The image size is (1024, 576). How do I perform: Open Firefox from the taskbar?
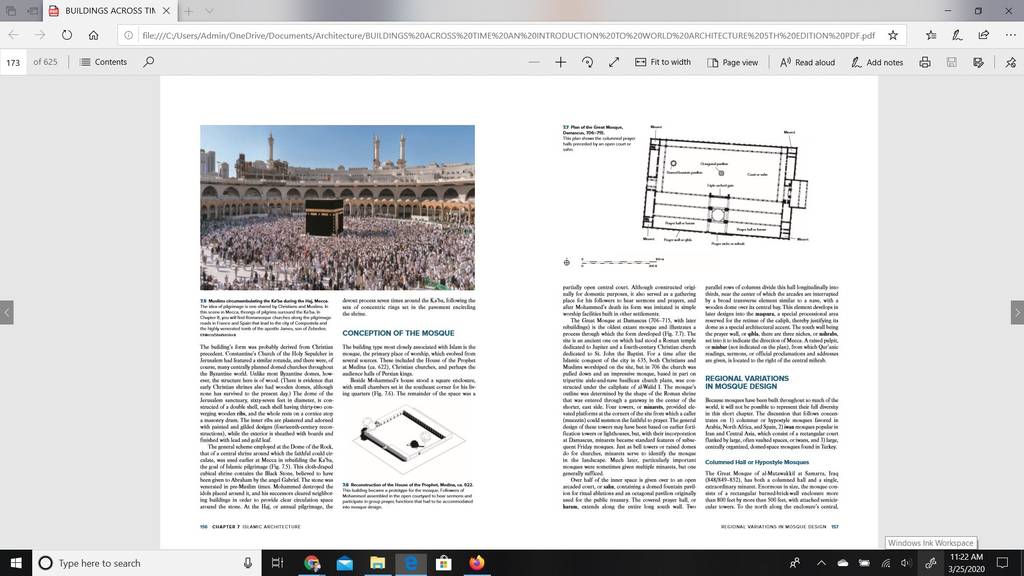[x=477, y=562]
